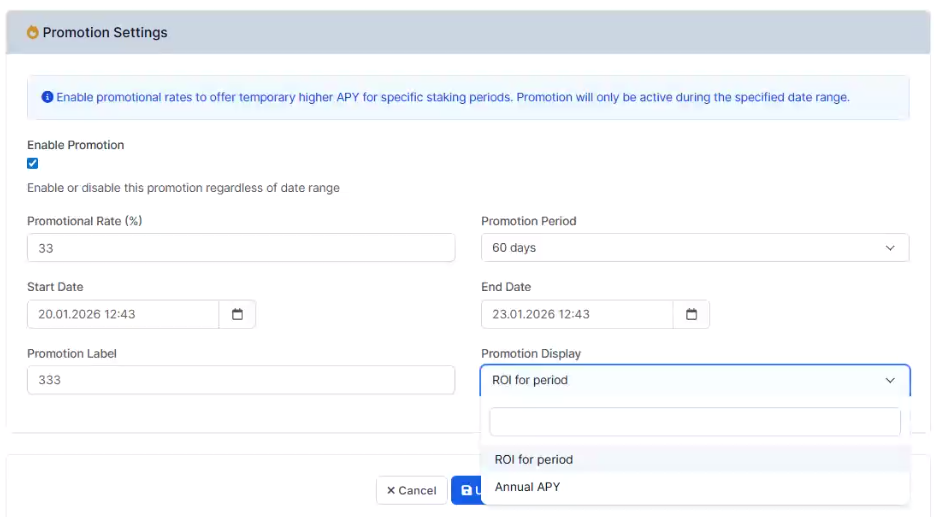
Task: Focus the Start Date text field
Action: 123,314
